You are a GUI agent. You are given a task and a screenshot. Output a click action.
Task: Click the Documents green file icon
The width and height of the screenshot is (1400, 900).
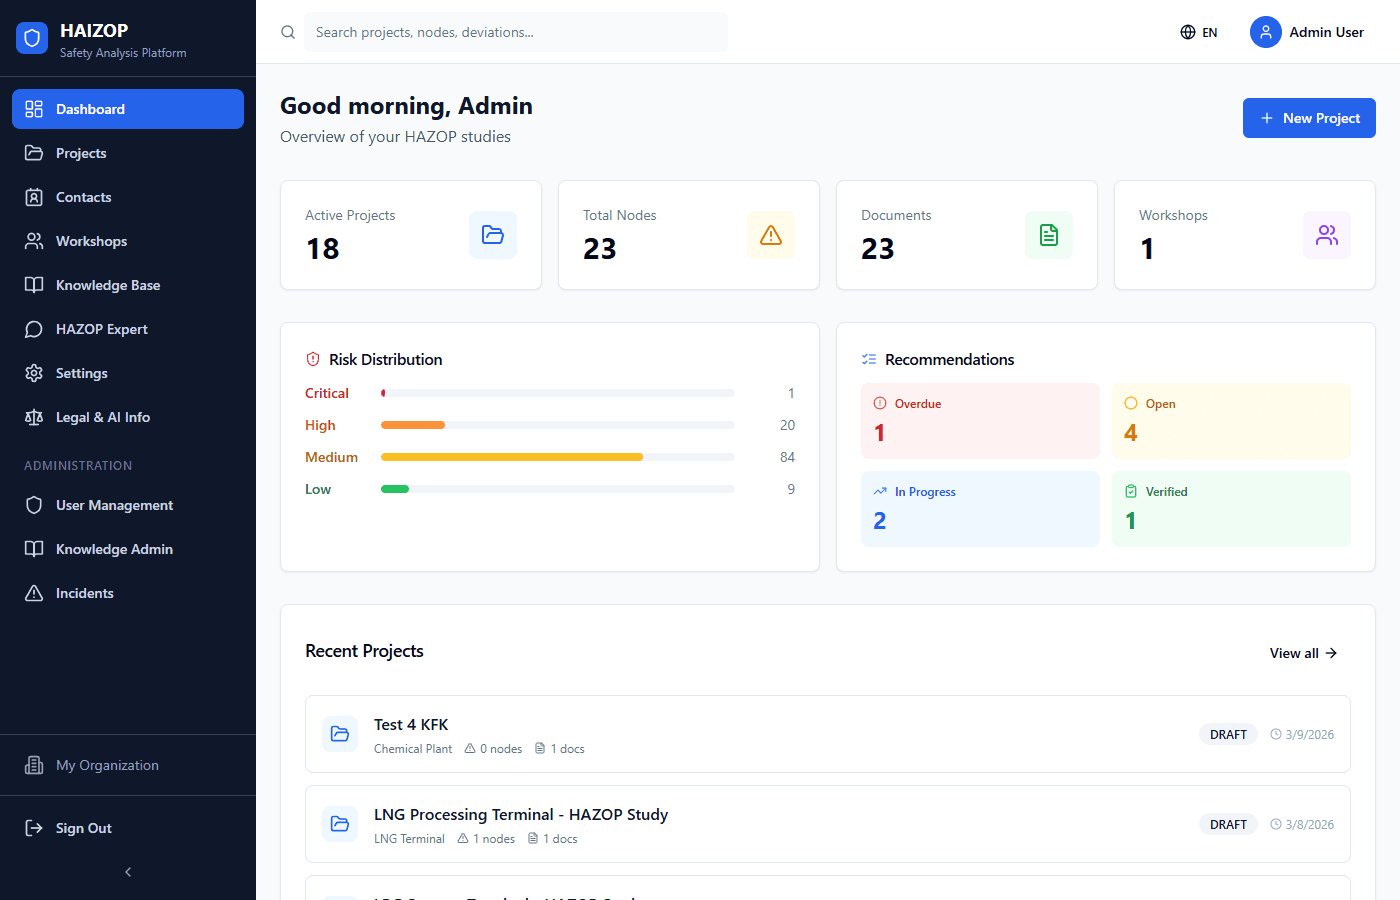click(1049, 235)
